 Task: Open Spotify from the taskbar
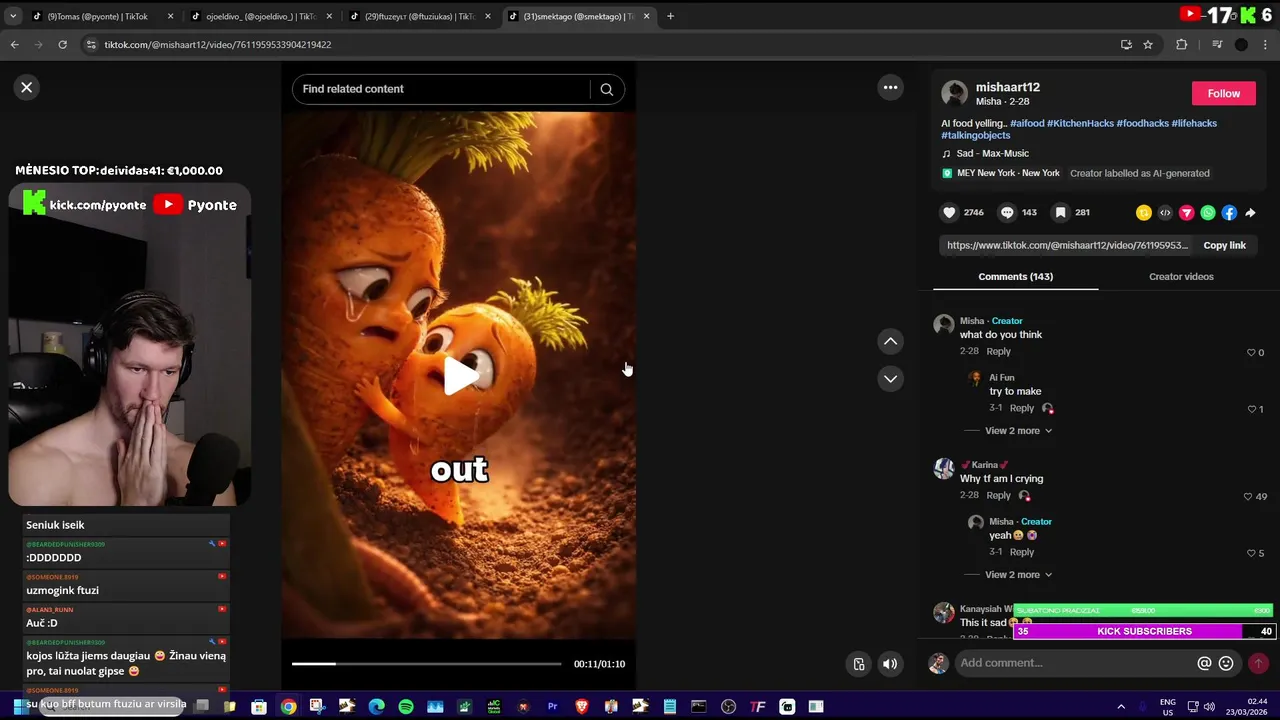pyautogui.click(x=406, y=706)
